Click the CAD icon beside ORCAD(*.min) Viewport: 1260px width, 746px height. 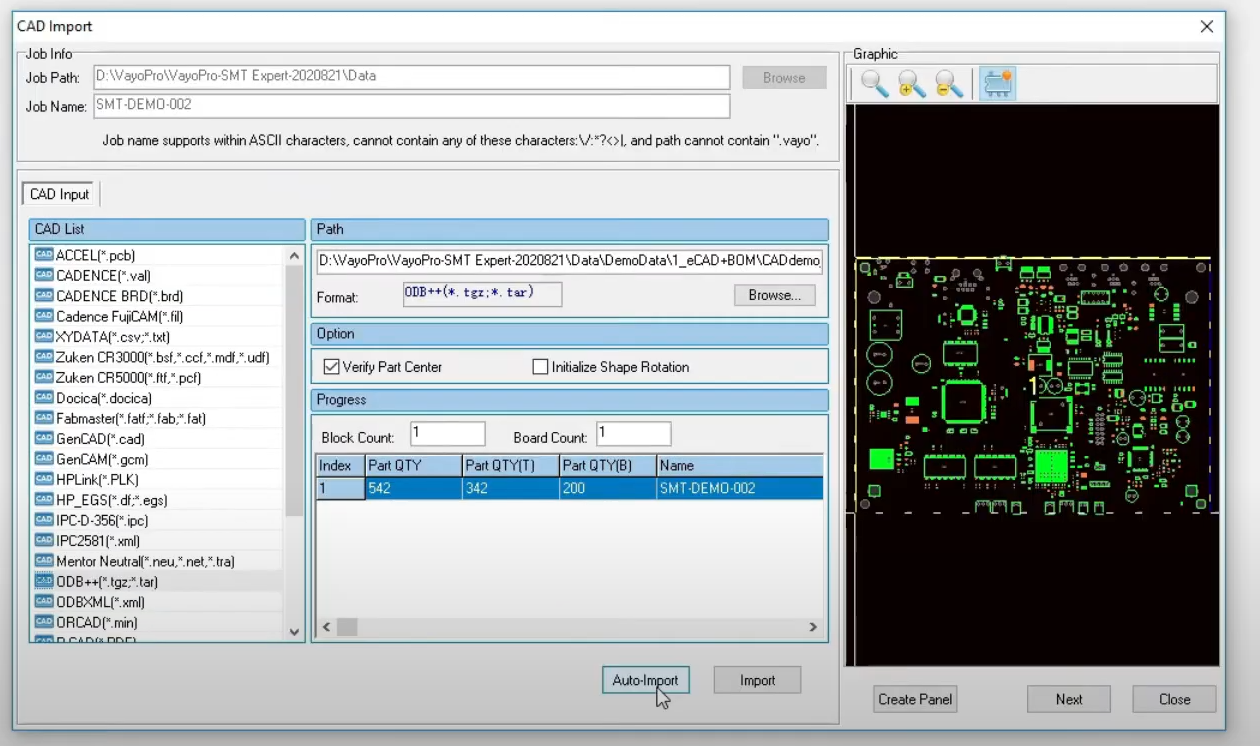(x=44, y=622)
